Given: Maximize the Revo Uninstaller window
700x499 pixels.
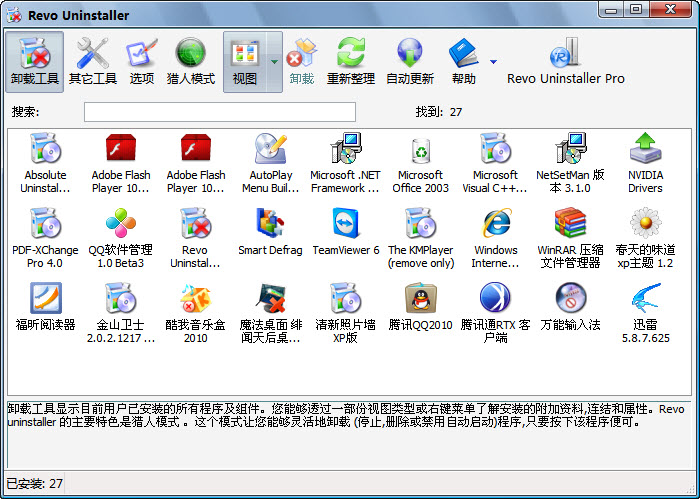Looking at the screenshot, I should point(636,9).
